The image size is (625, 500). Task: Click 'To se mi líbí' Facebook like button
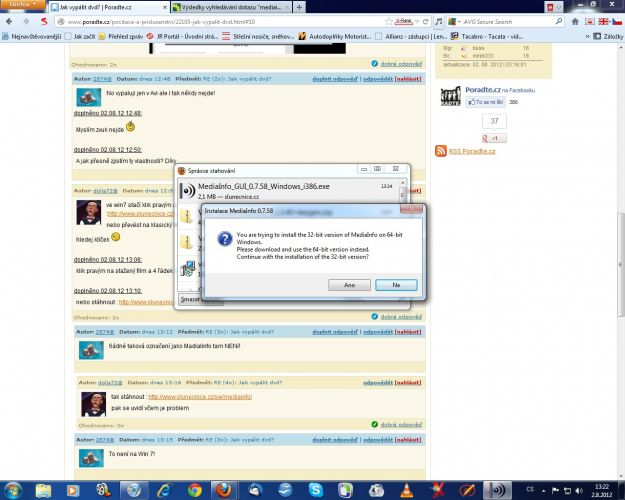[485, 102]
